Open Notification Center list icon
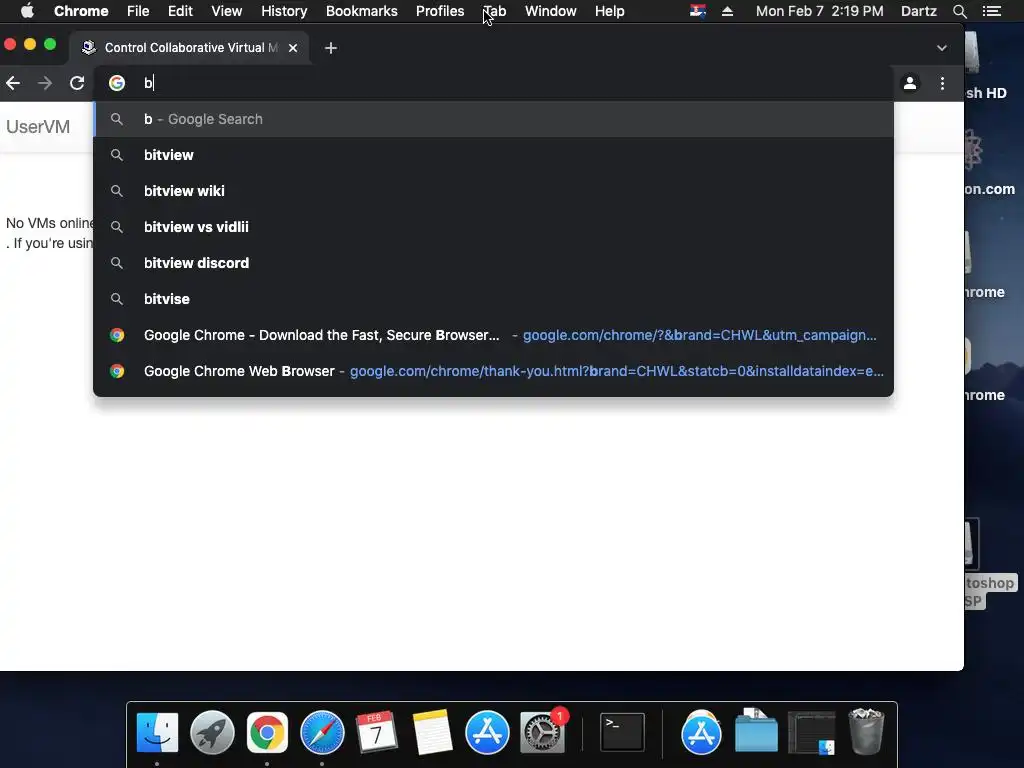The image size is (1024, 768). click(x=991, y=11)
